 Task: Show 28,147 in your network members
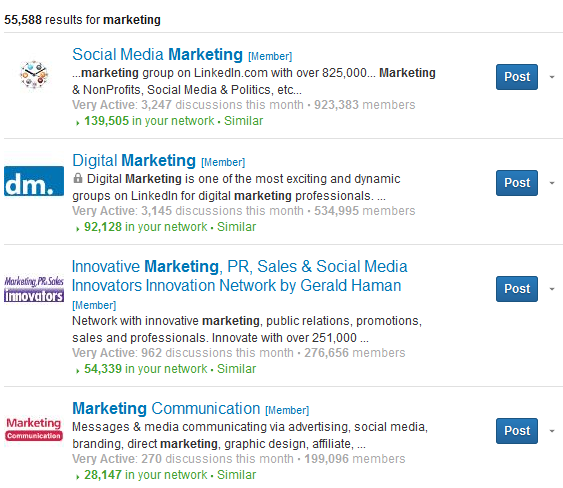pyautogui.click(x=145, y=475)
